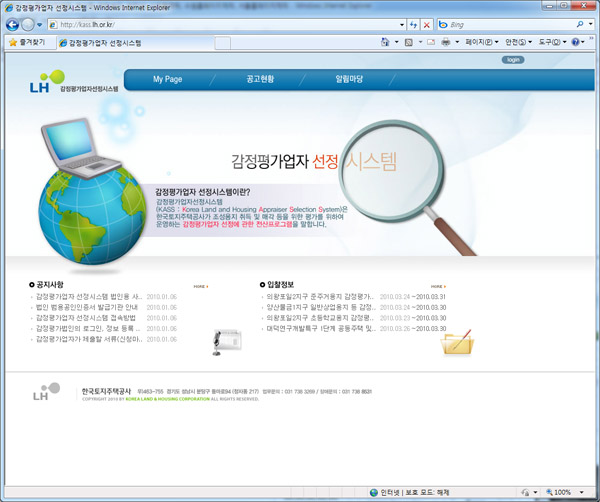This screenshot has height=502, width=600.
Task: Click the bid date 2010.03.24 ~2010.03.31
Action: pyautogui.click(x=412, y=297)
